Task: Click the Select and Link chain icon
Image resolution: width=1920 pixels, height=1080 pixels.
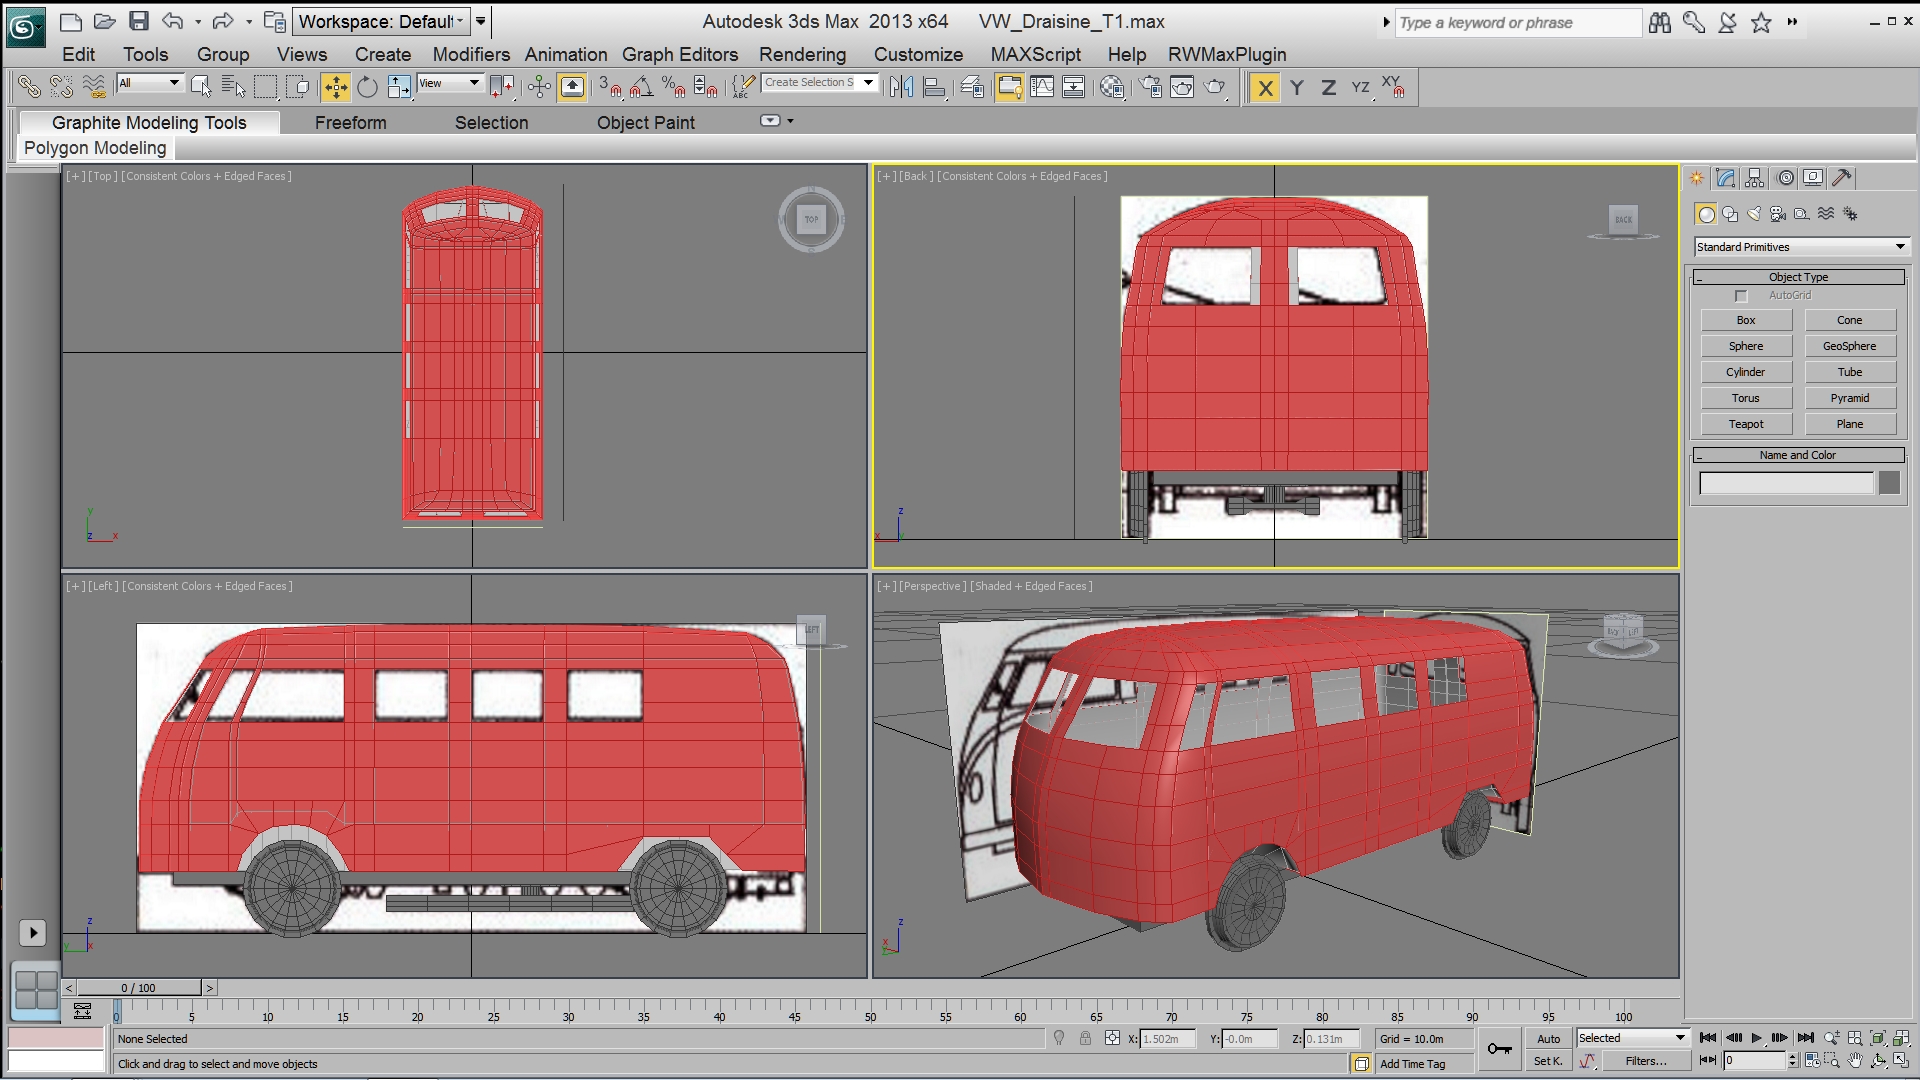Action: coord(29,88)
